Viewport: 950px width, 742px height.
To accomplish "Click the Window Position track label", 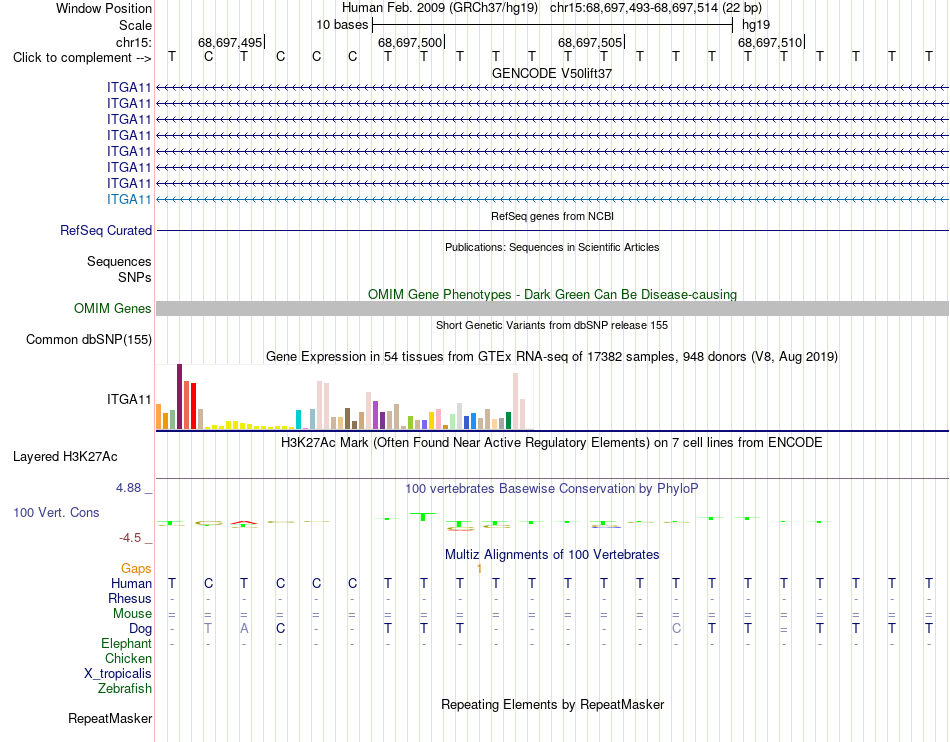I will tap(104, 8).
